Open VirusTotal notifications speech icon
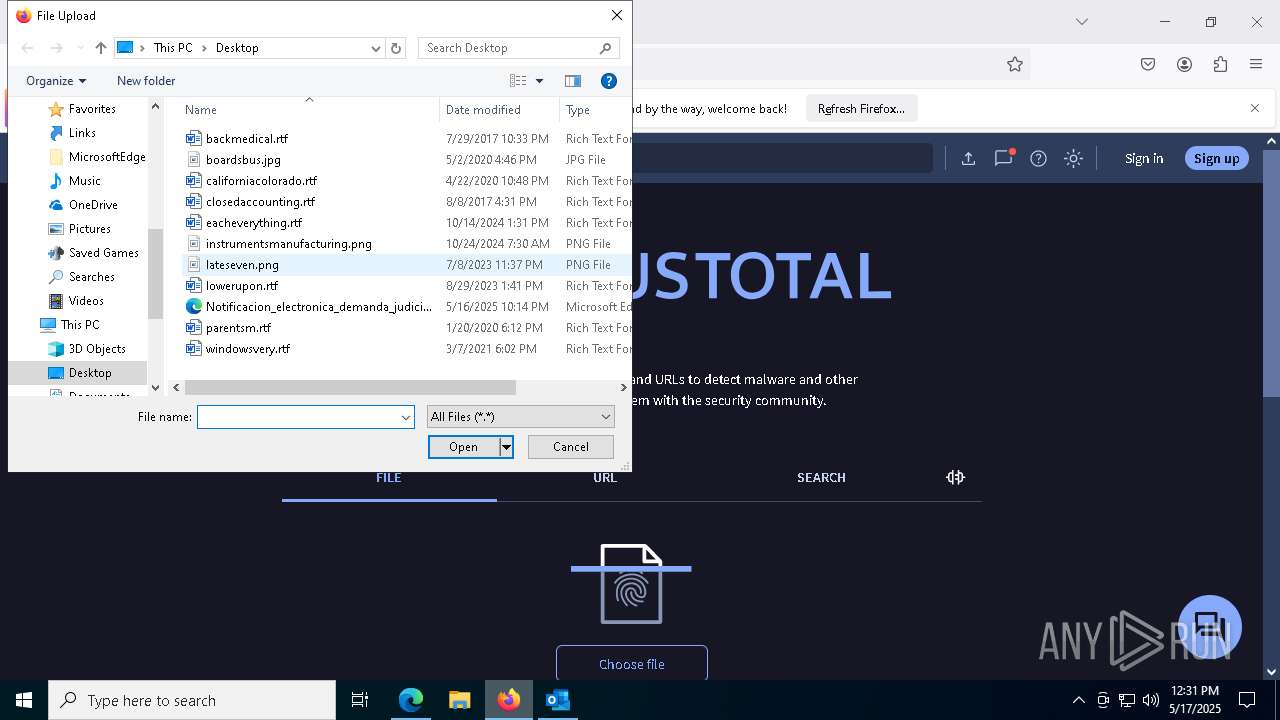 [1004, 158]
